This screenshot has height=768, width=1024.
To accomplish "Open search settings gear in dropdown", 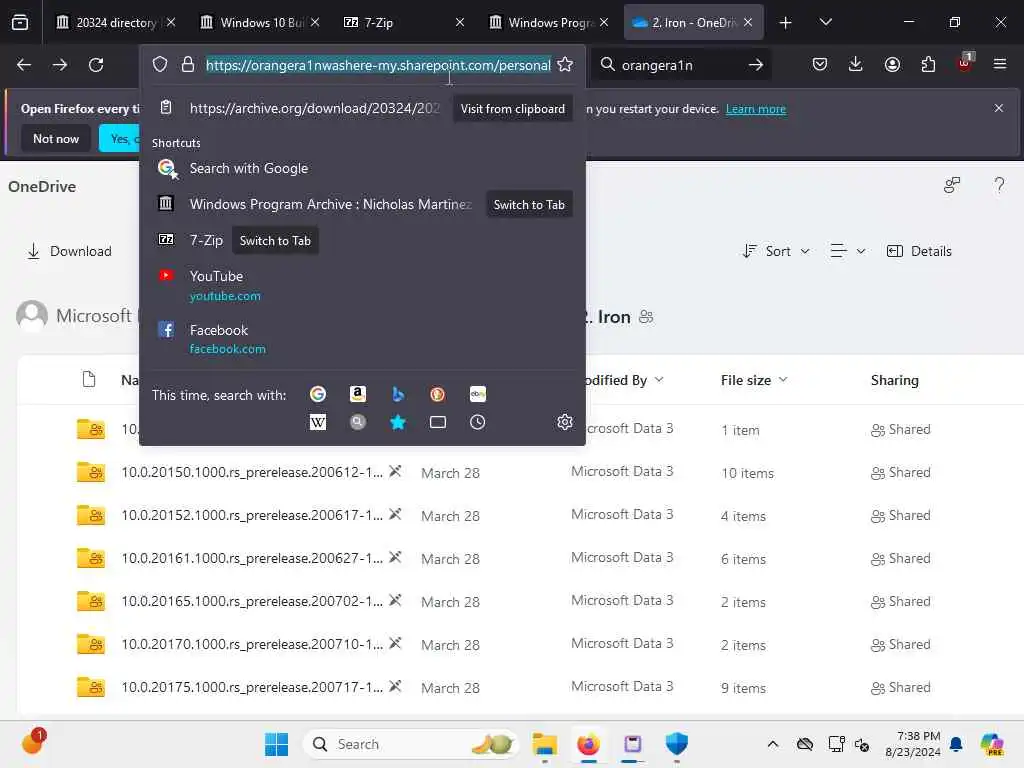I will 565,422.
